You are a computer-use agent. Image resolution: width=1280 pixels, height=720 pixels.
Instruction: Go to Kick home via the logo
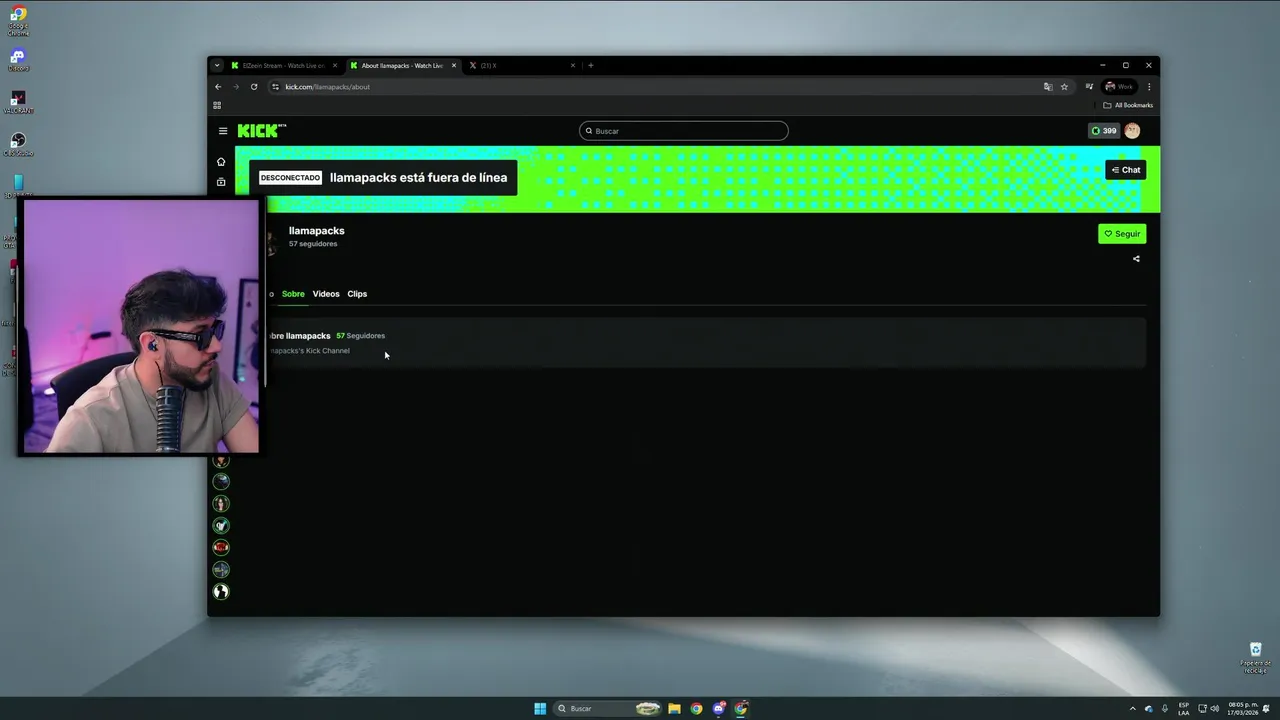262,131
